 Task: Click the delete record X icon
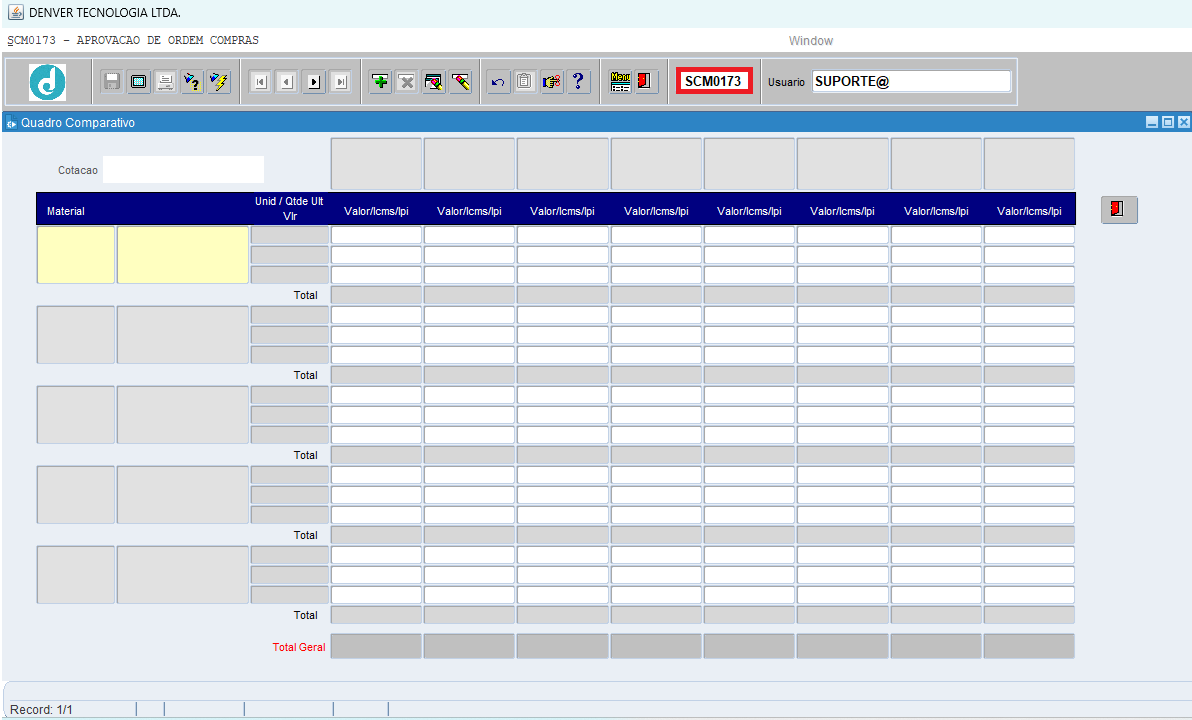point(407,81)
